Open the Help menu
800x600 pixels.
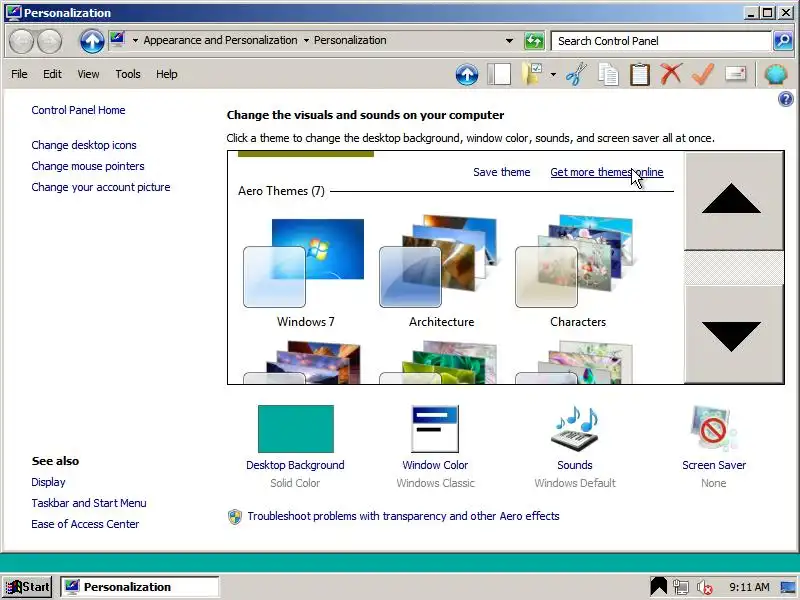[167, 74]
